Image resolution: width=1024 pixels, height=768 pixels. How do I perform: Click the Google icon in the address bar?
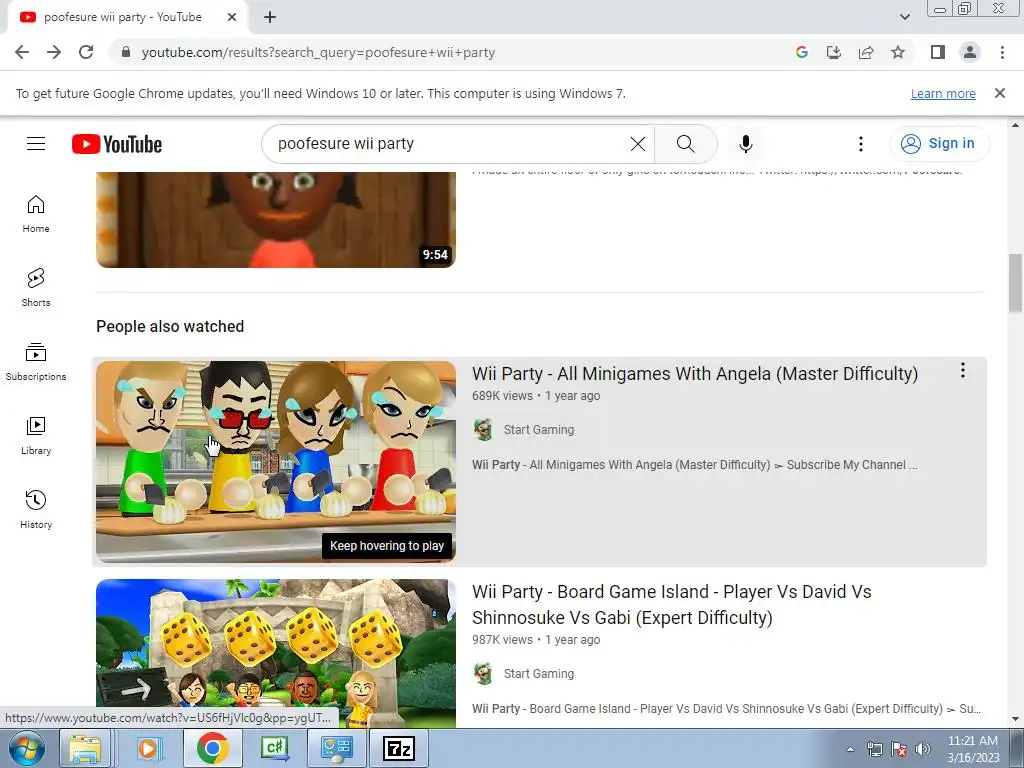pos(802,52)
